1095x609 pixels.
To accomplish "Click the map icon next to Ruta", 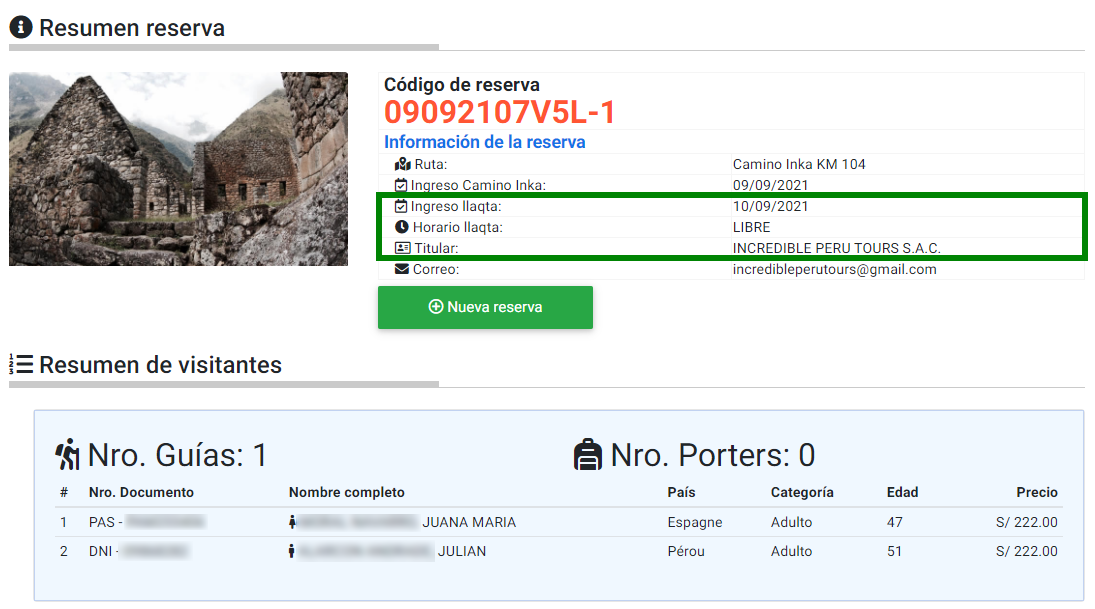I will 402,164.
